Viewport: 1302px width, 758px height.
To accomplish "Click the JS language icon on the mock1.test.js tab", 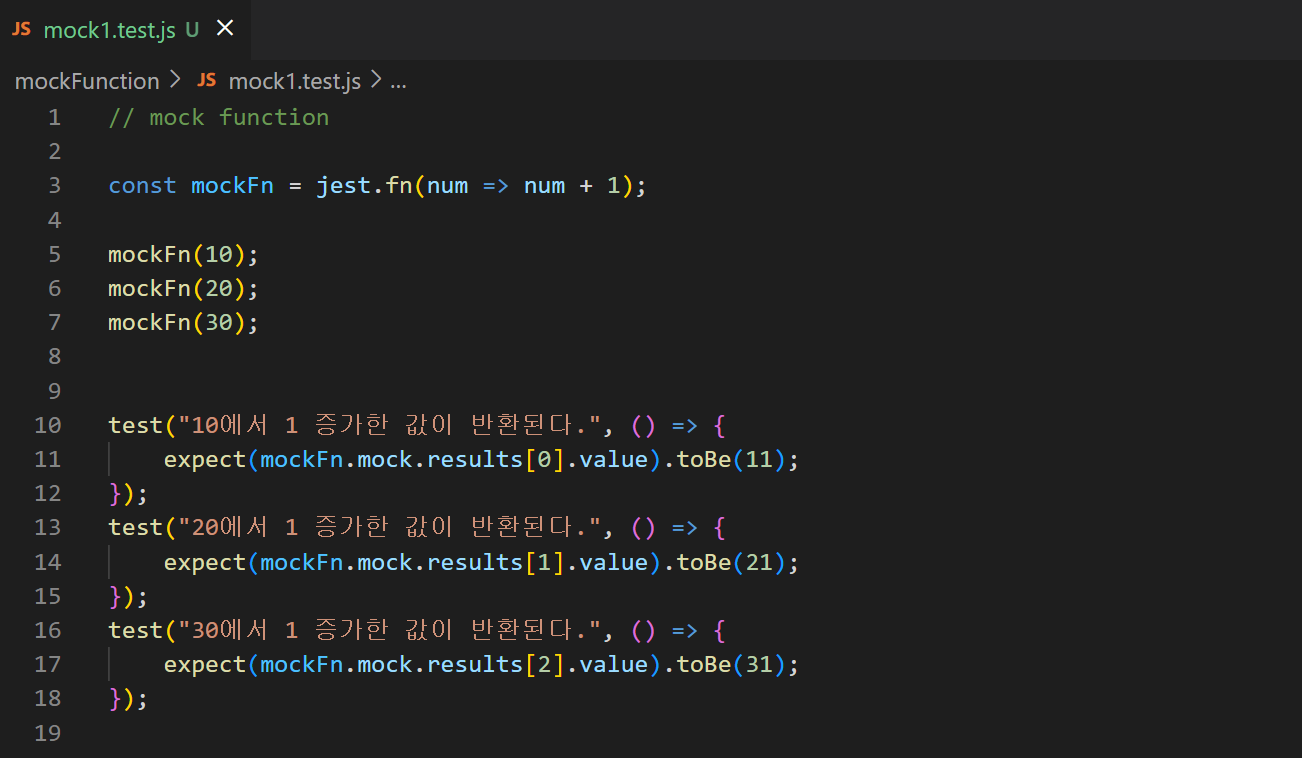I will click(20, 29).
